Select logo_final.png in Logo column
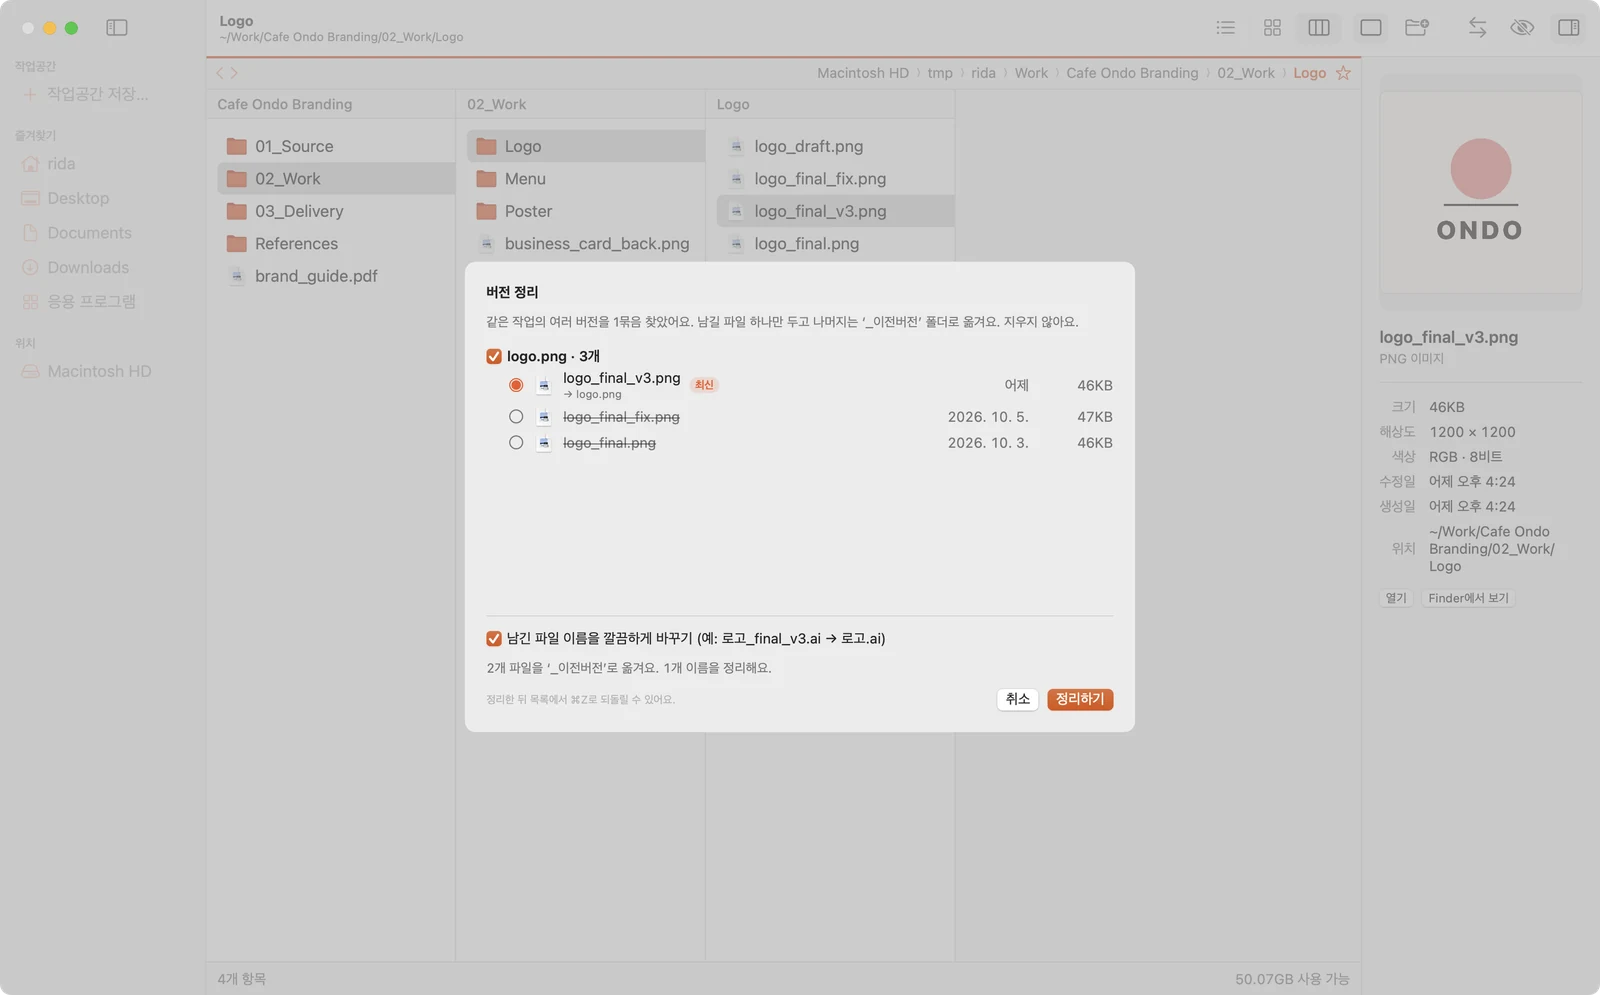 [x=836, y=244]
